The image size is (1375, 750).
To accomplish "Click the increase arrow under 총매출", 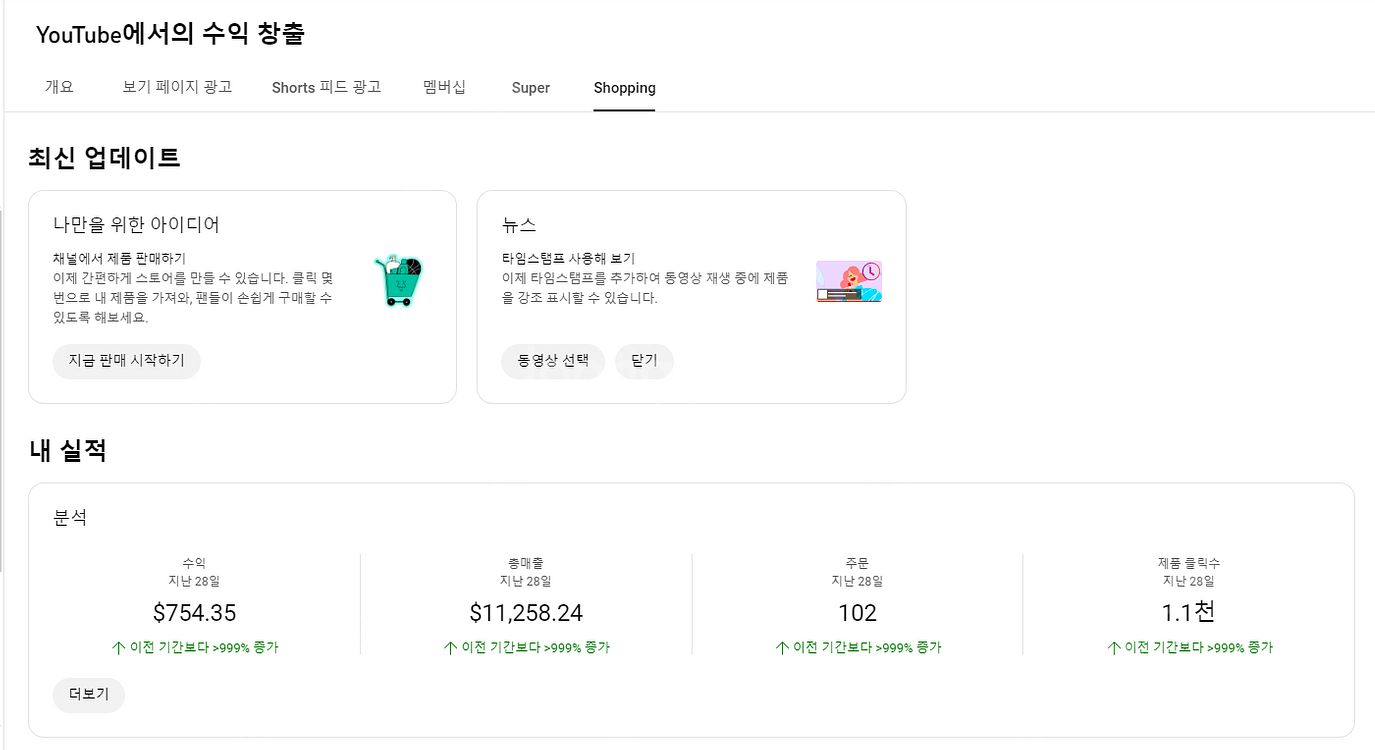I will (x=450, y=648).
